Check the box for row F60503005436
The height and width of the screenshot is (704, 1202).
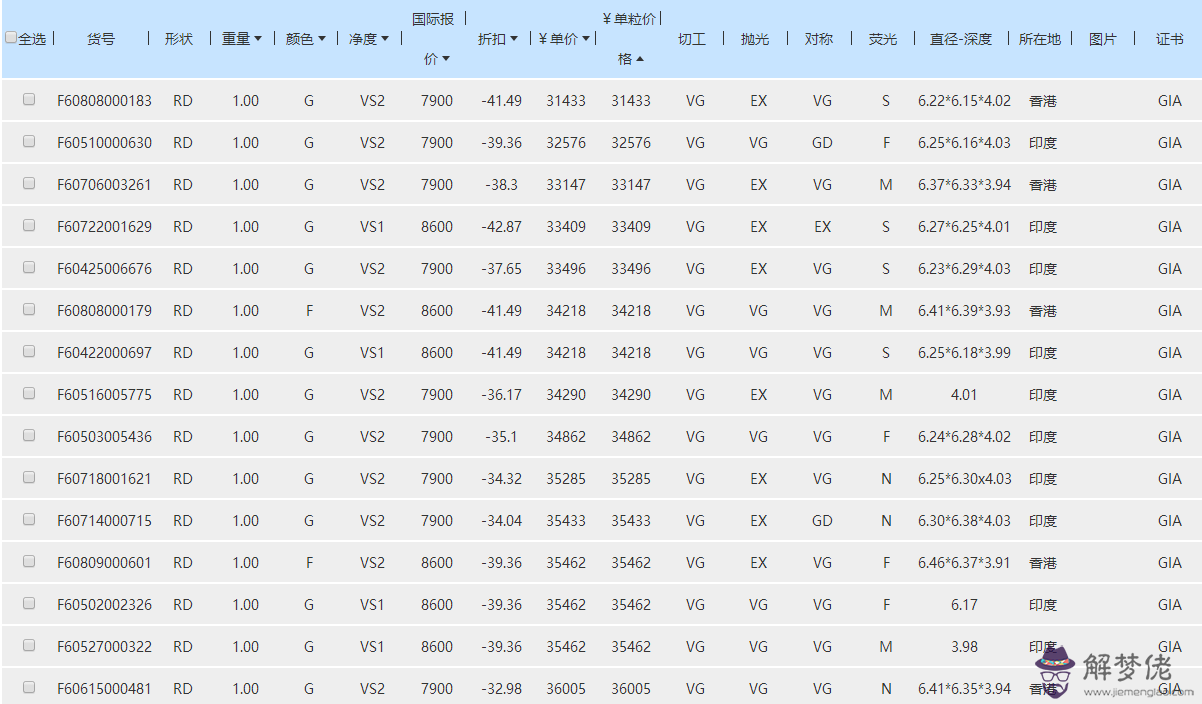coord(29,435)
